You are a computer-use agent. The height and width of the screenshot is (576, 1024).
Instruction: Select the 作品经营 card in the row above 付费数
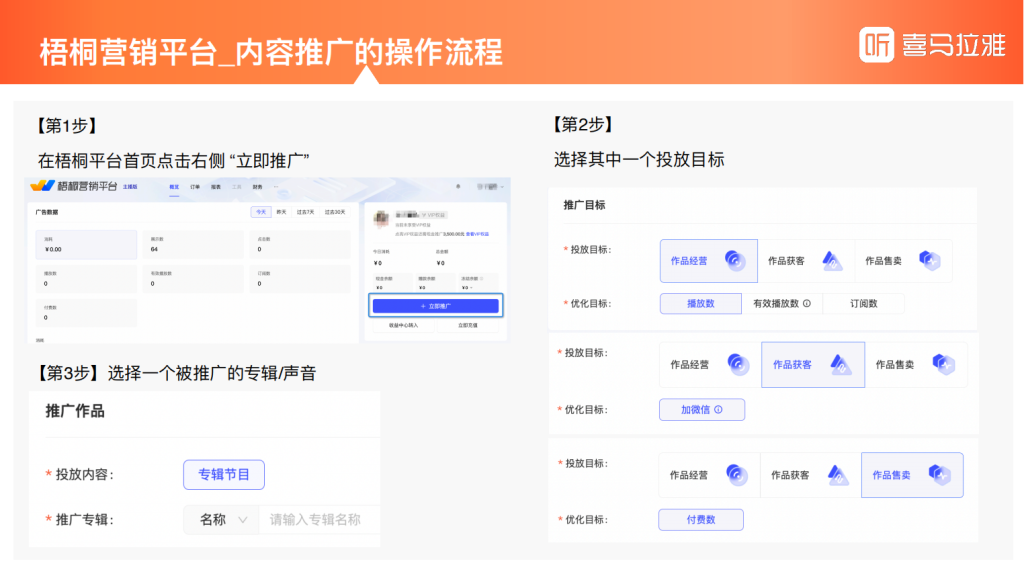click(x=709, y=475)
